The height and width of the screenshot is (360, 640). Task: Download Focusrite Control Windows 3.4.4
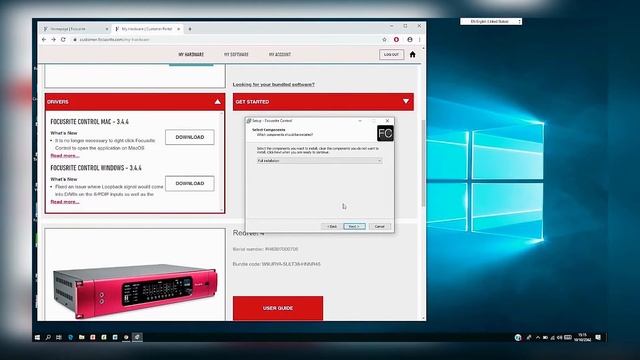[x=190, y=183]
